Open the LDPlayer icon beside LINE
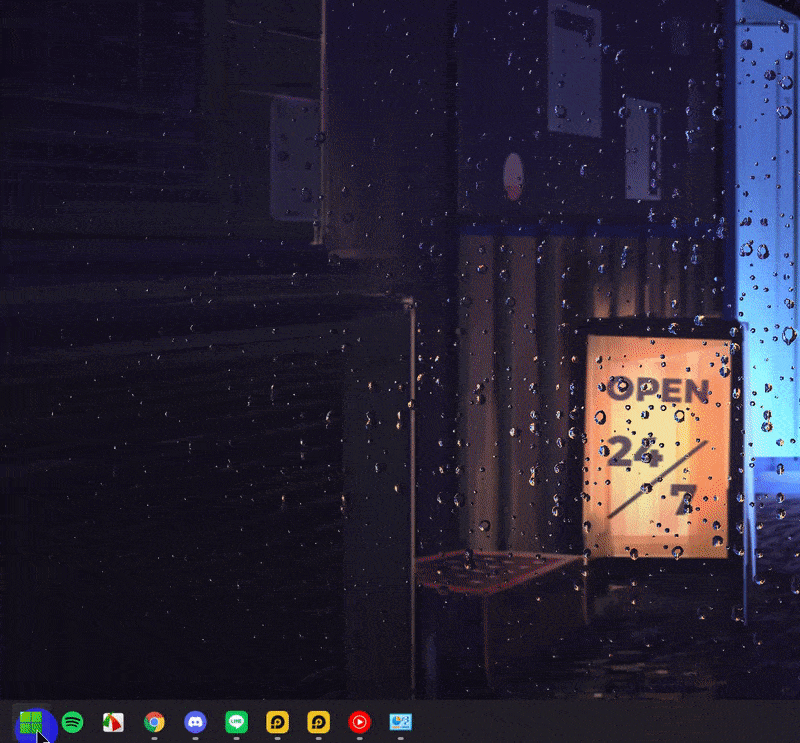The width and height of the screenshot is (800, 743). [x=278, y=722]
